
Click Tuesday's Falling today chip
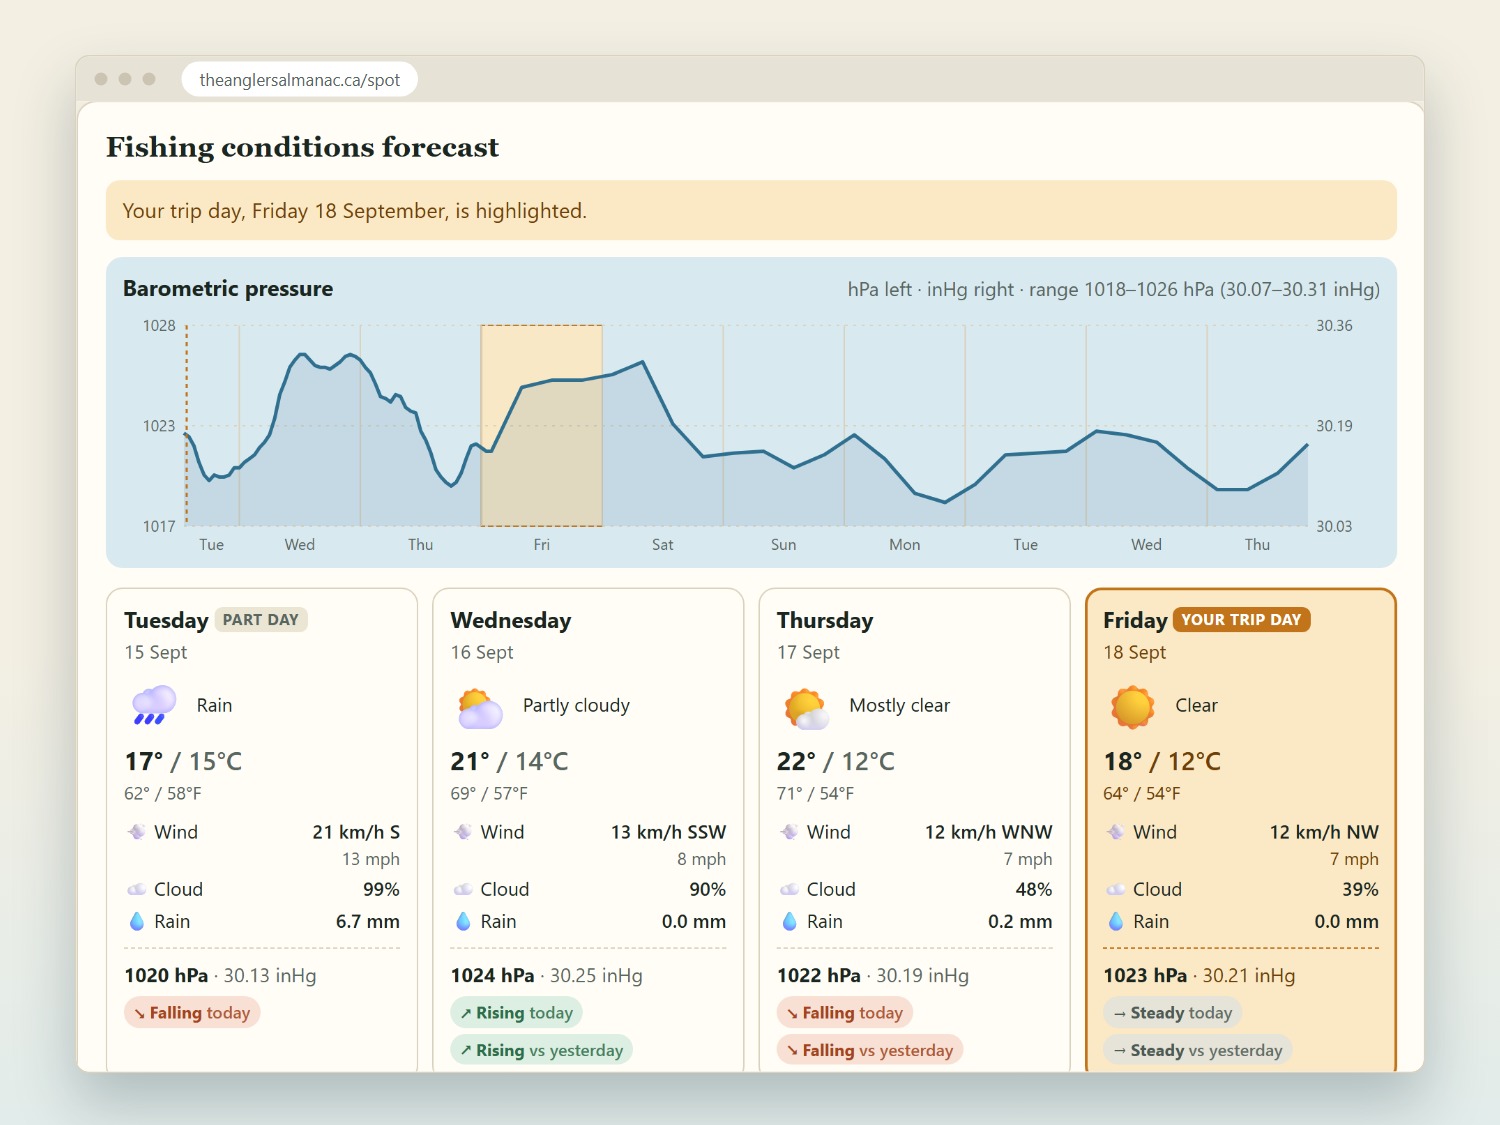(x=192, y=1013)
